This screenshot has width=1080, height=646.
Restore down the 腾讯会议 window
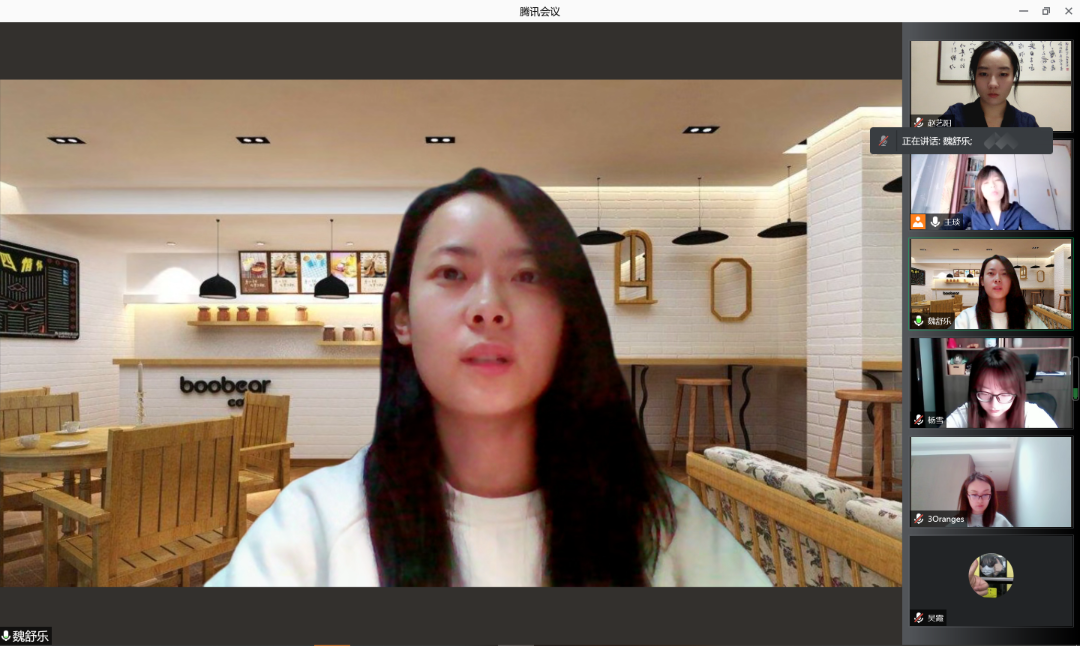pyautogui.click(x=1046, y=11)
